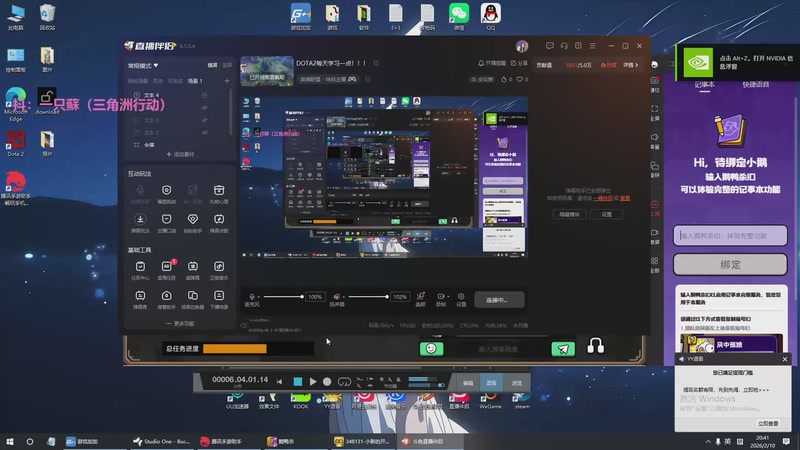
Task: Expand 详情 next to 热度
Action: click(x=631, y=65)
